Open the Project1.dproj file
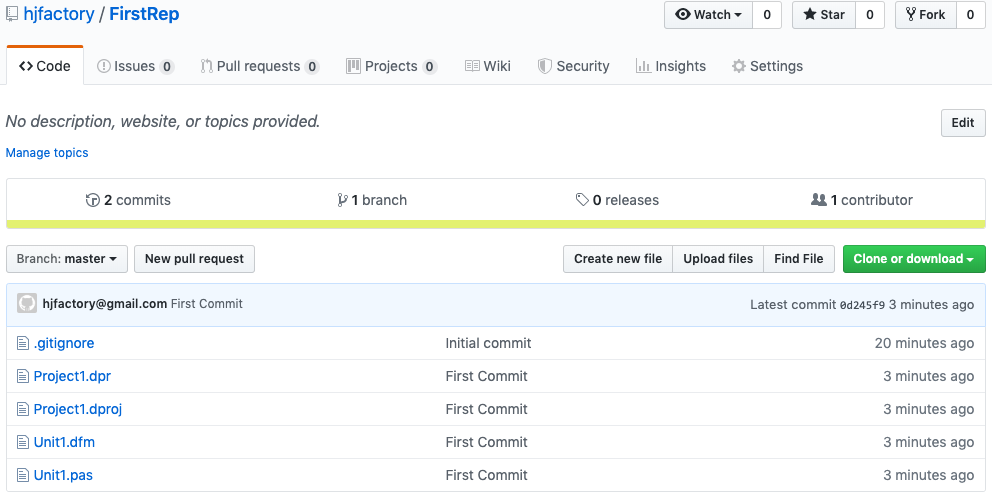992x499 pixels. click(78, 409)
